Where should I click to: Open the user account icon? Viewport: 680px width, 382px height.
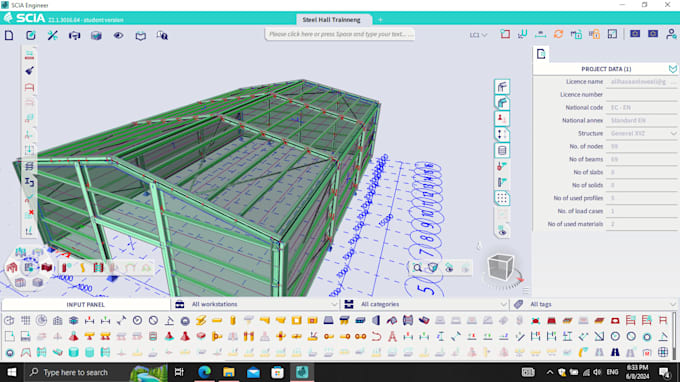point(671,34)
